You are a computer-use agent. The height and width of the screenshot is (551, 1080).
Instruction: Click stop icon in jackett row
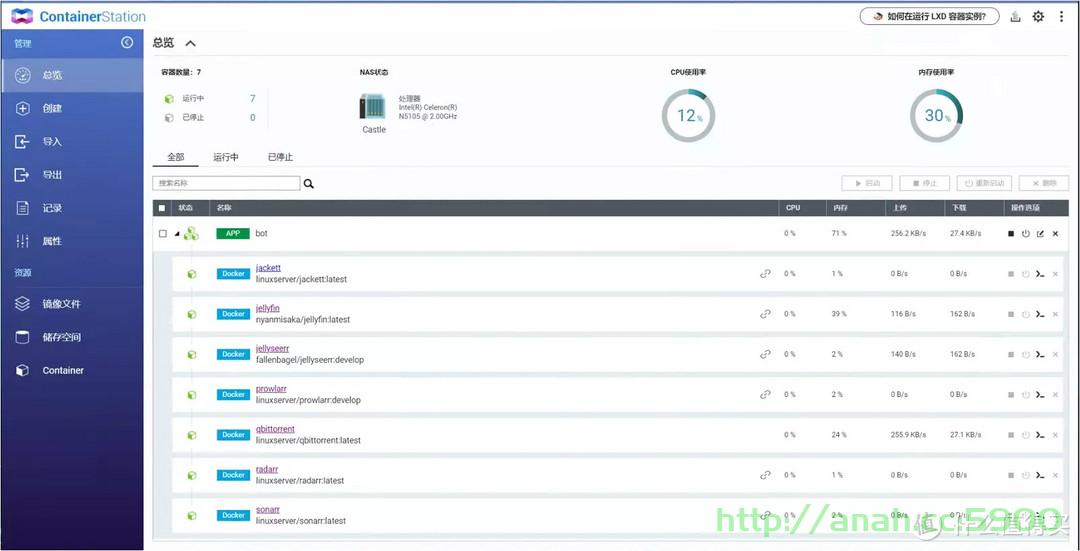click(1010, 274)
